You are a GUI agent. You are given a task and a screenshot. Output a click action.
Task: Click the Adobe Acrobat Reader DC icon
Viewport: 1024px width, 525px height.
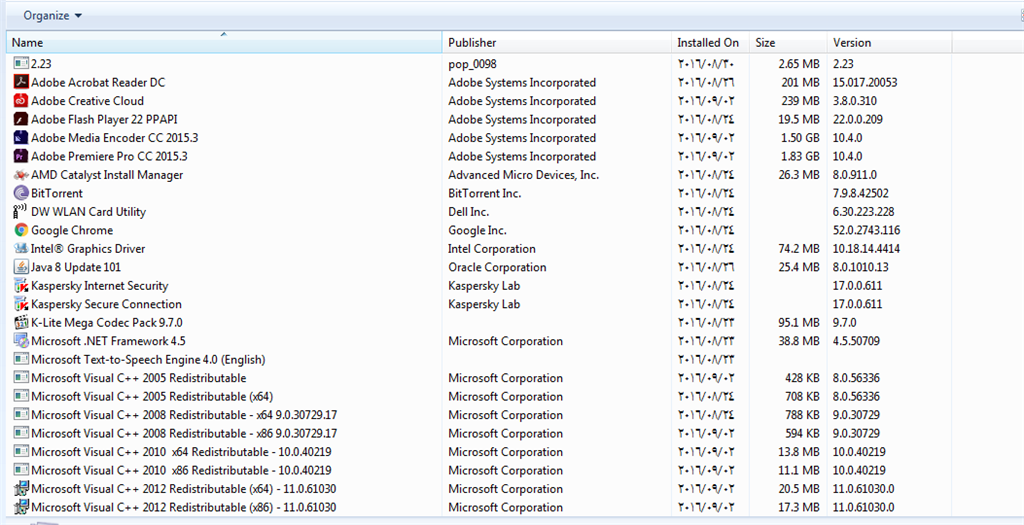(21, 82)
